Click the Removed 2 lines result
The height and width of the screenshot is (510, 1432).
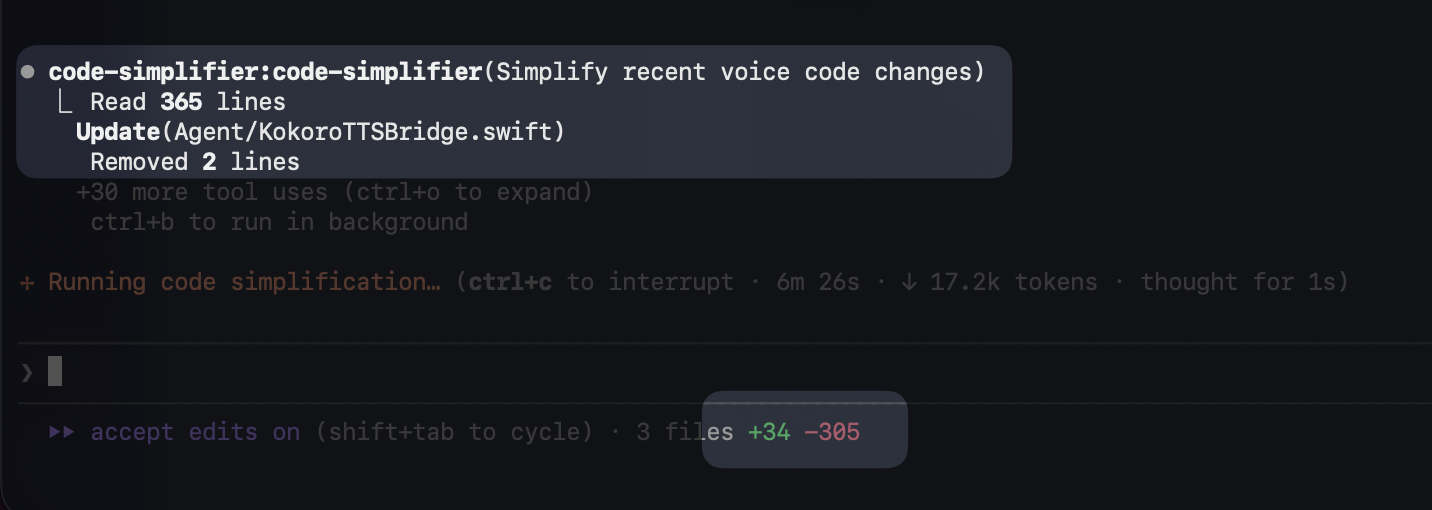(194, 162)
